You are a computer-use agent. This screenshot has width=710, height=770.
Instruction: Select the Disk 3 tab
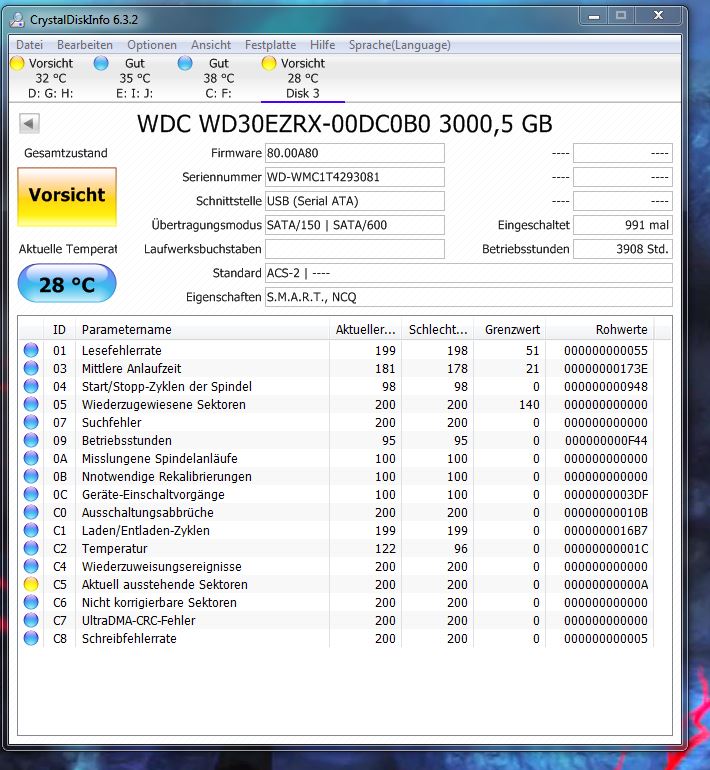[302, 78]
